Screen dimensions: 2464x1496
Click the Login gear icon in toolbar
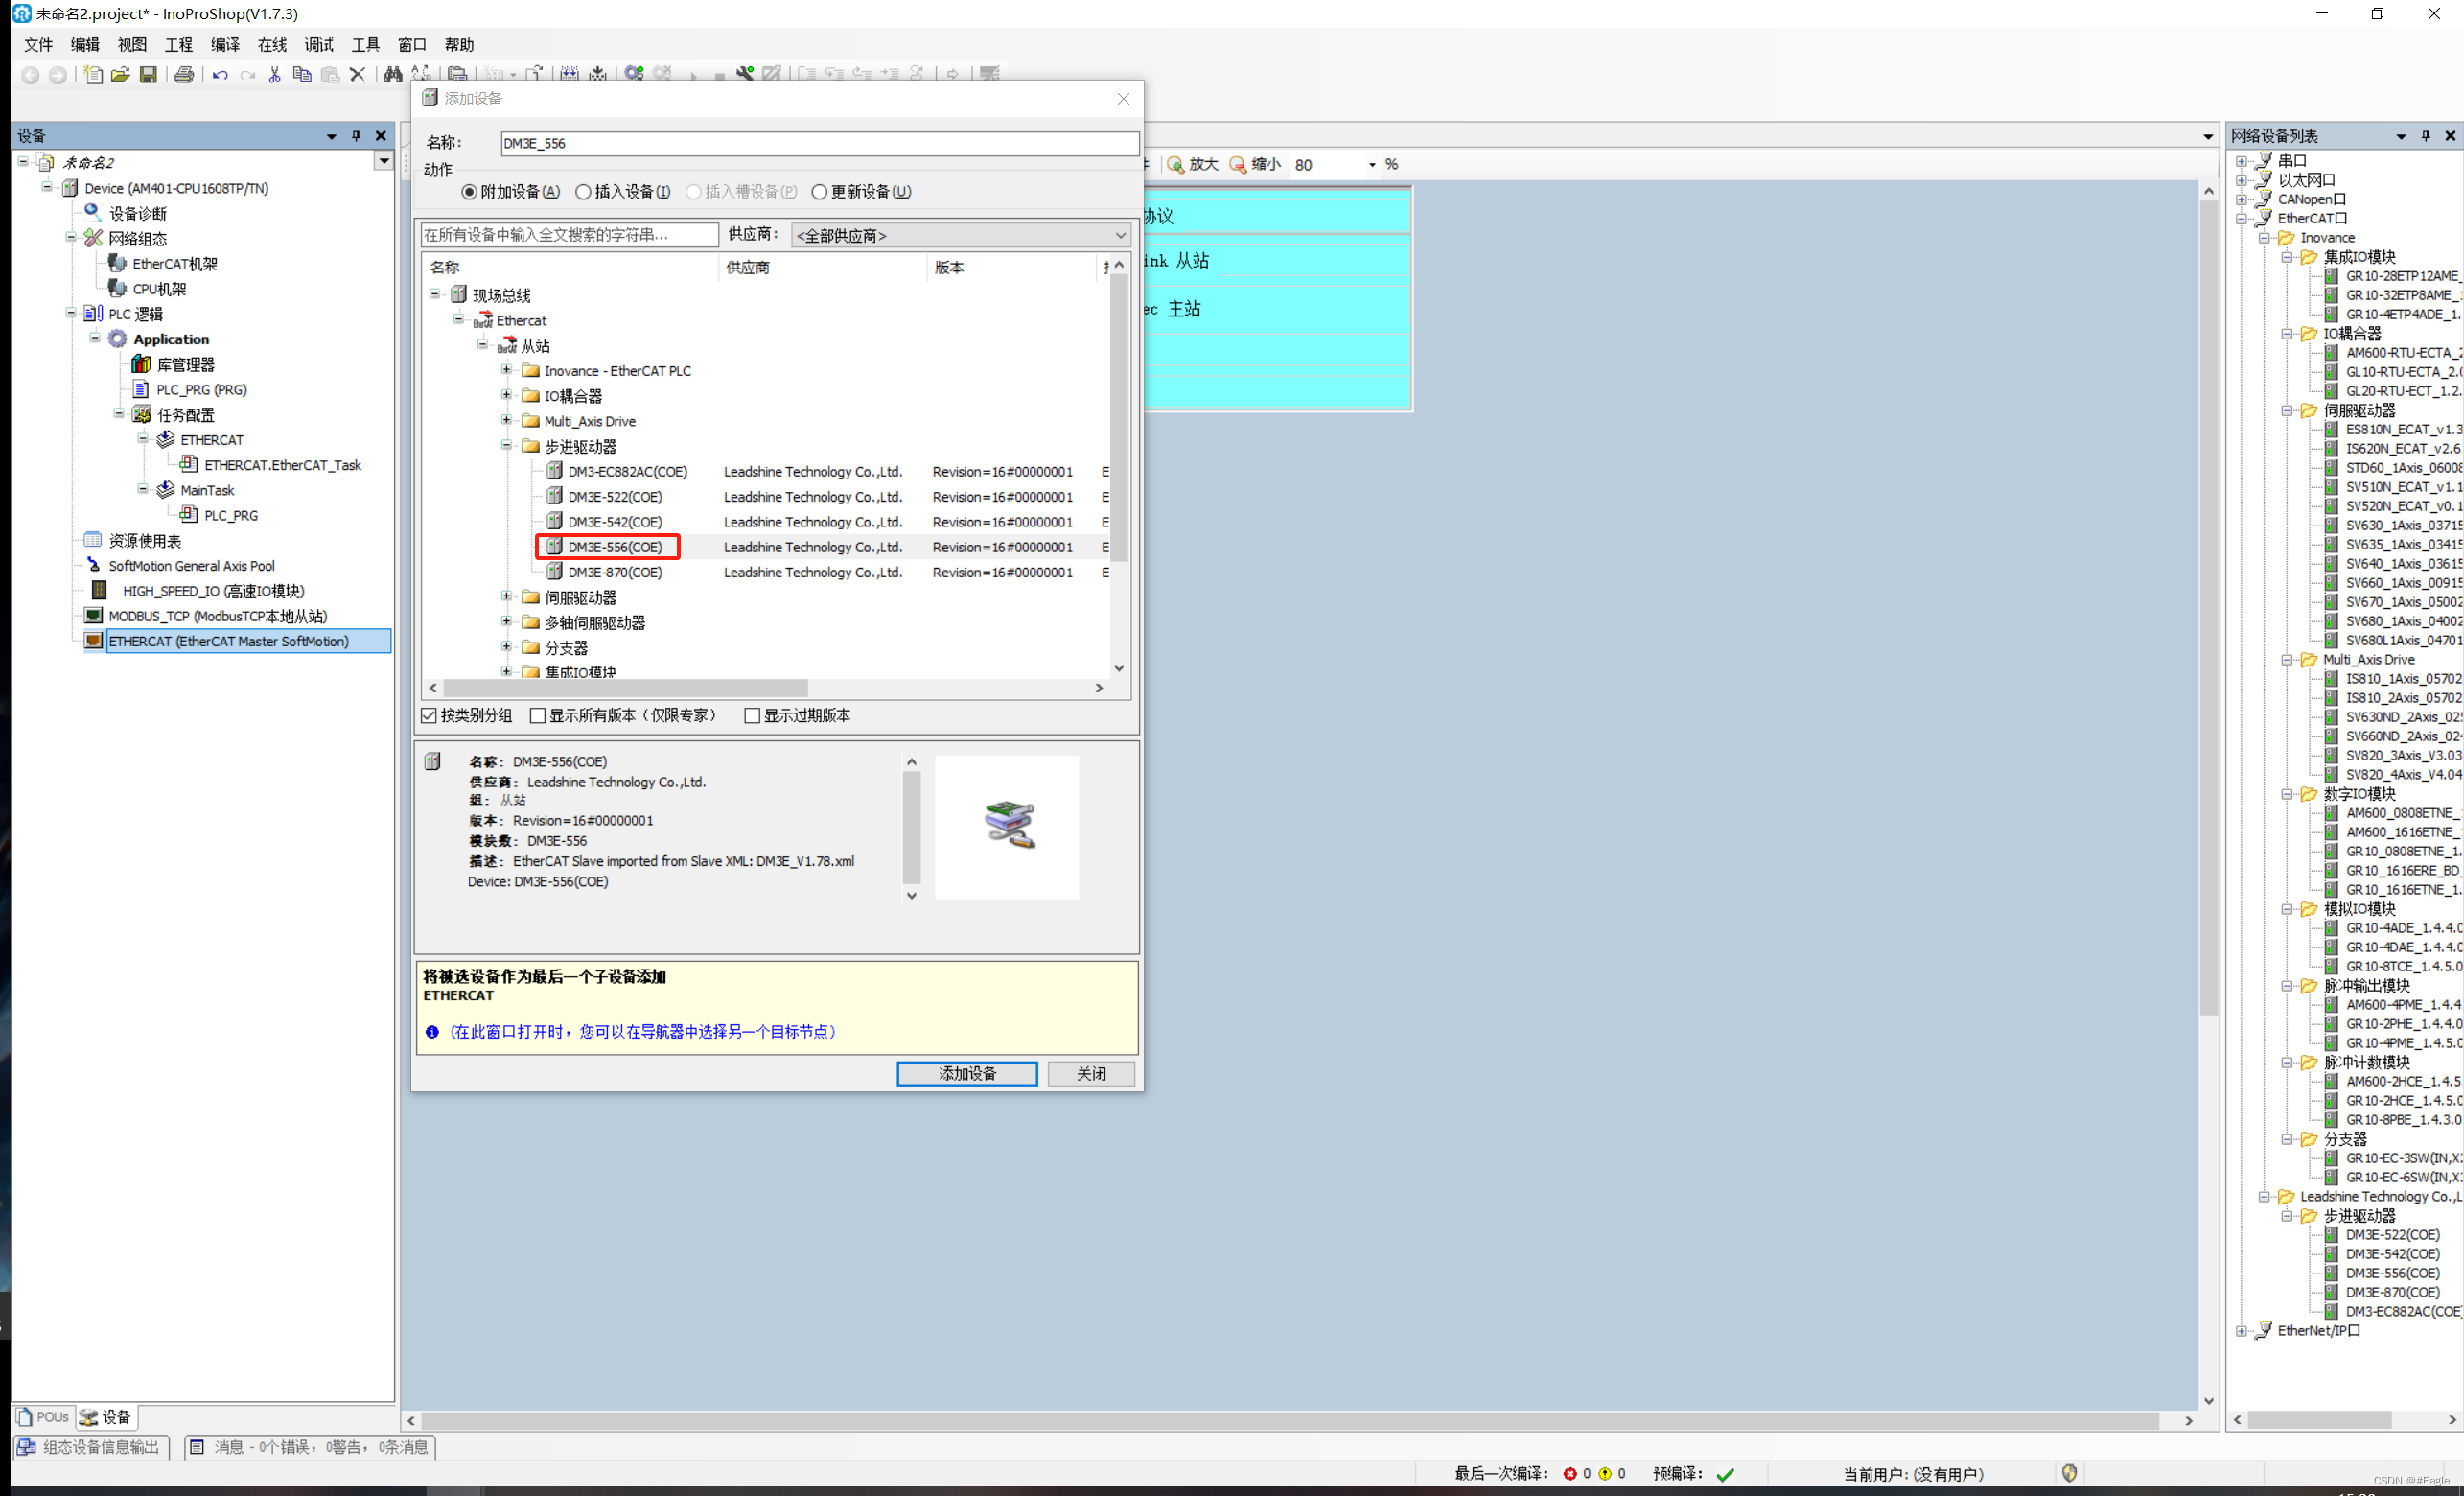coord(634,75)
